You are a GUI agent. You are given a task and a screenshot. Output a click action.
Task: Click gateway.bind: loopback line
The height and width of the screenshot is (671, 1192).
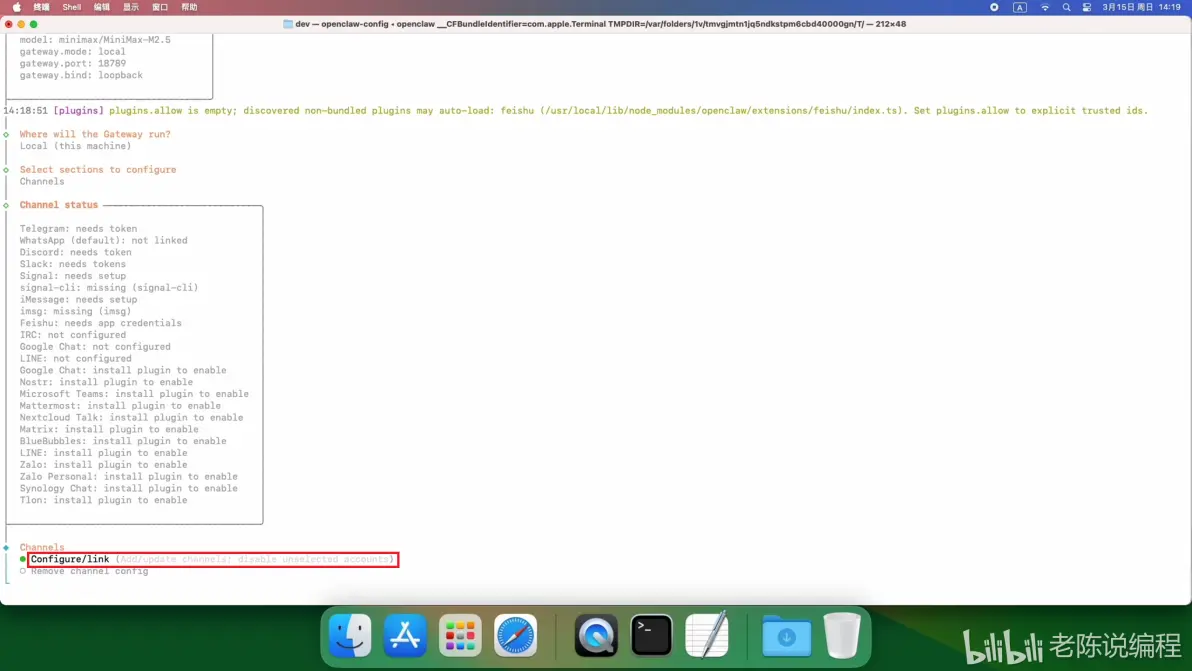click(x=81, y=75)
